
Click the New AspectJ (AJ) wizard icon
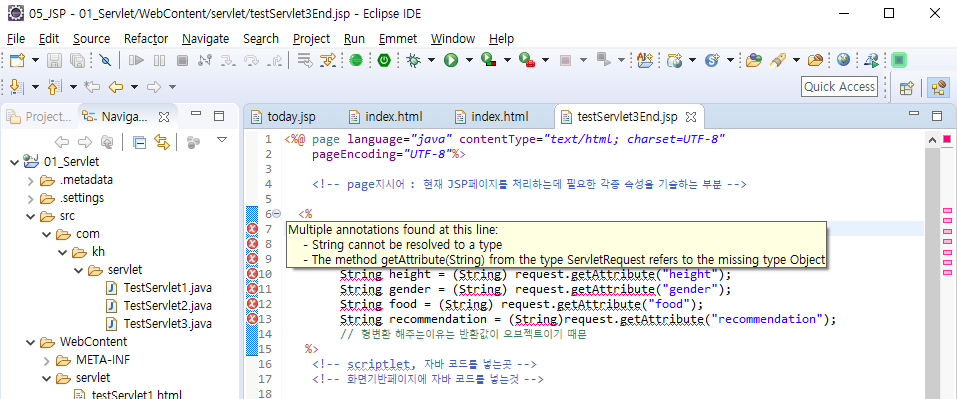coord(645,60)
